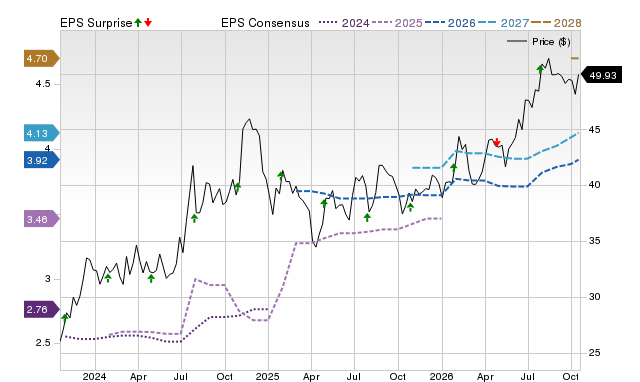Click the green surprise arrow for August 2025
640x382 pixels.
coord(367,218)
